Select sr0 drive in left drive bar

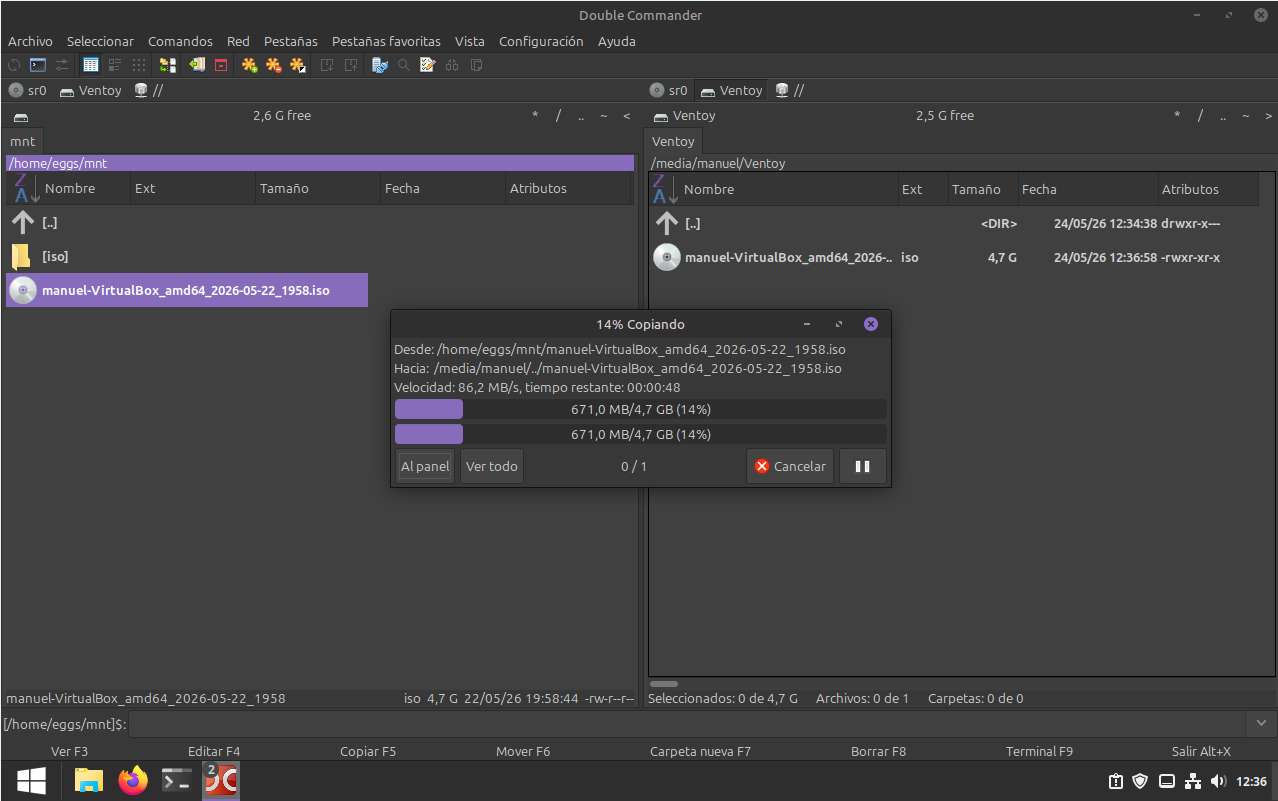(x=28, y=90)
